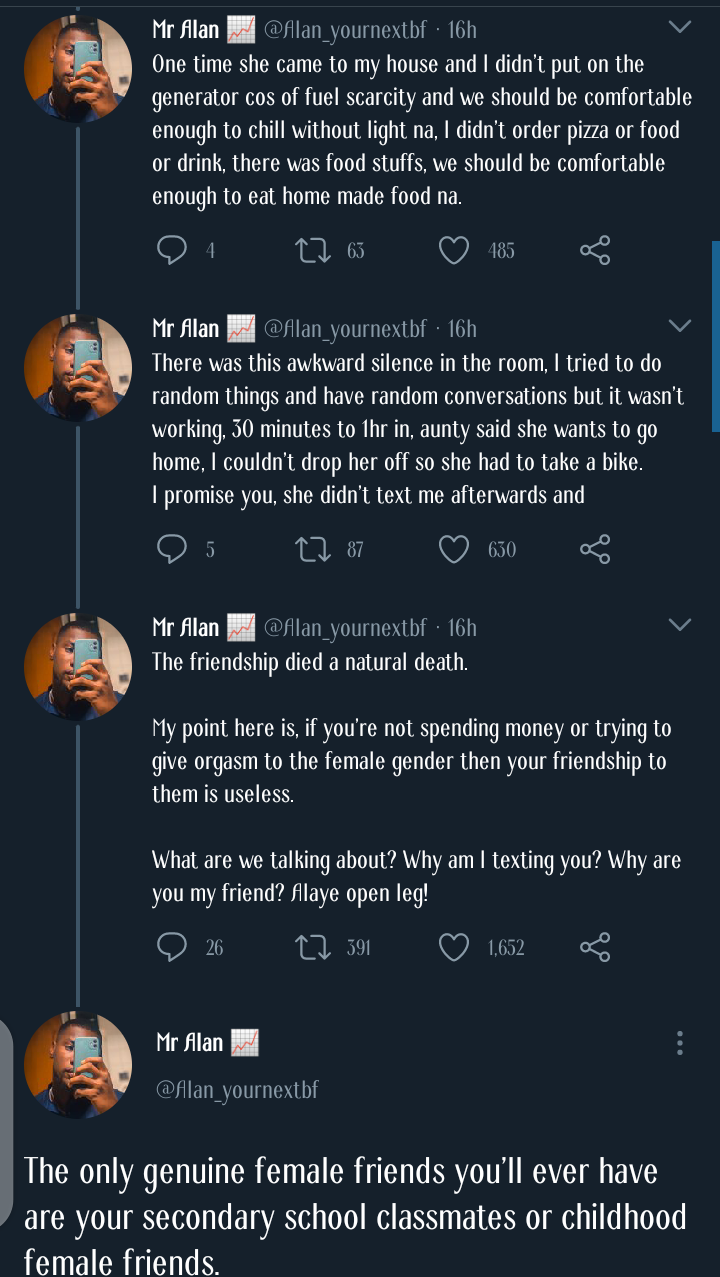Share the awkward silence tweet
This screenshot has height=1277, width=720.
click(595, 548)
